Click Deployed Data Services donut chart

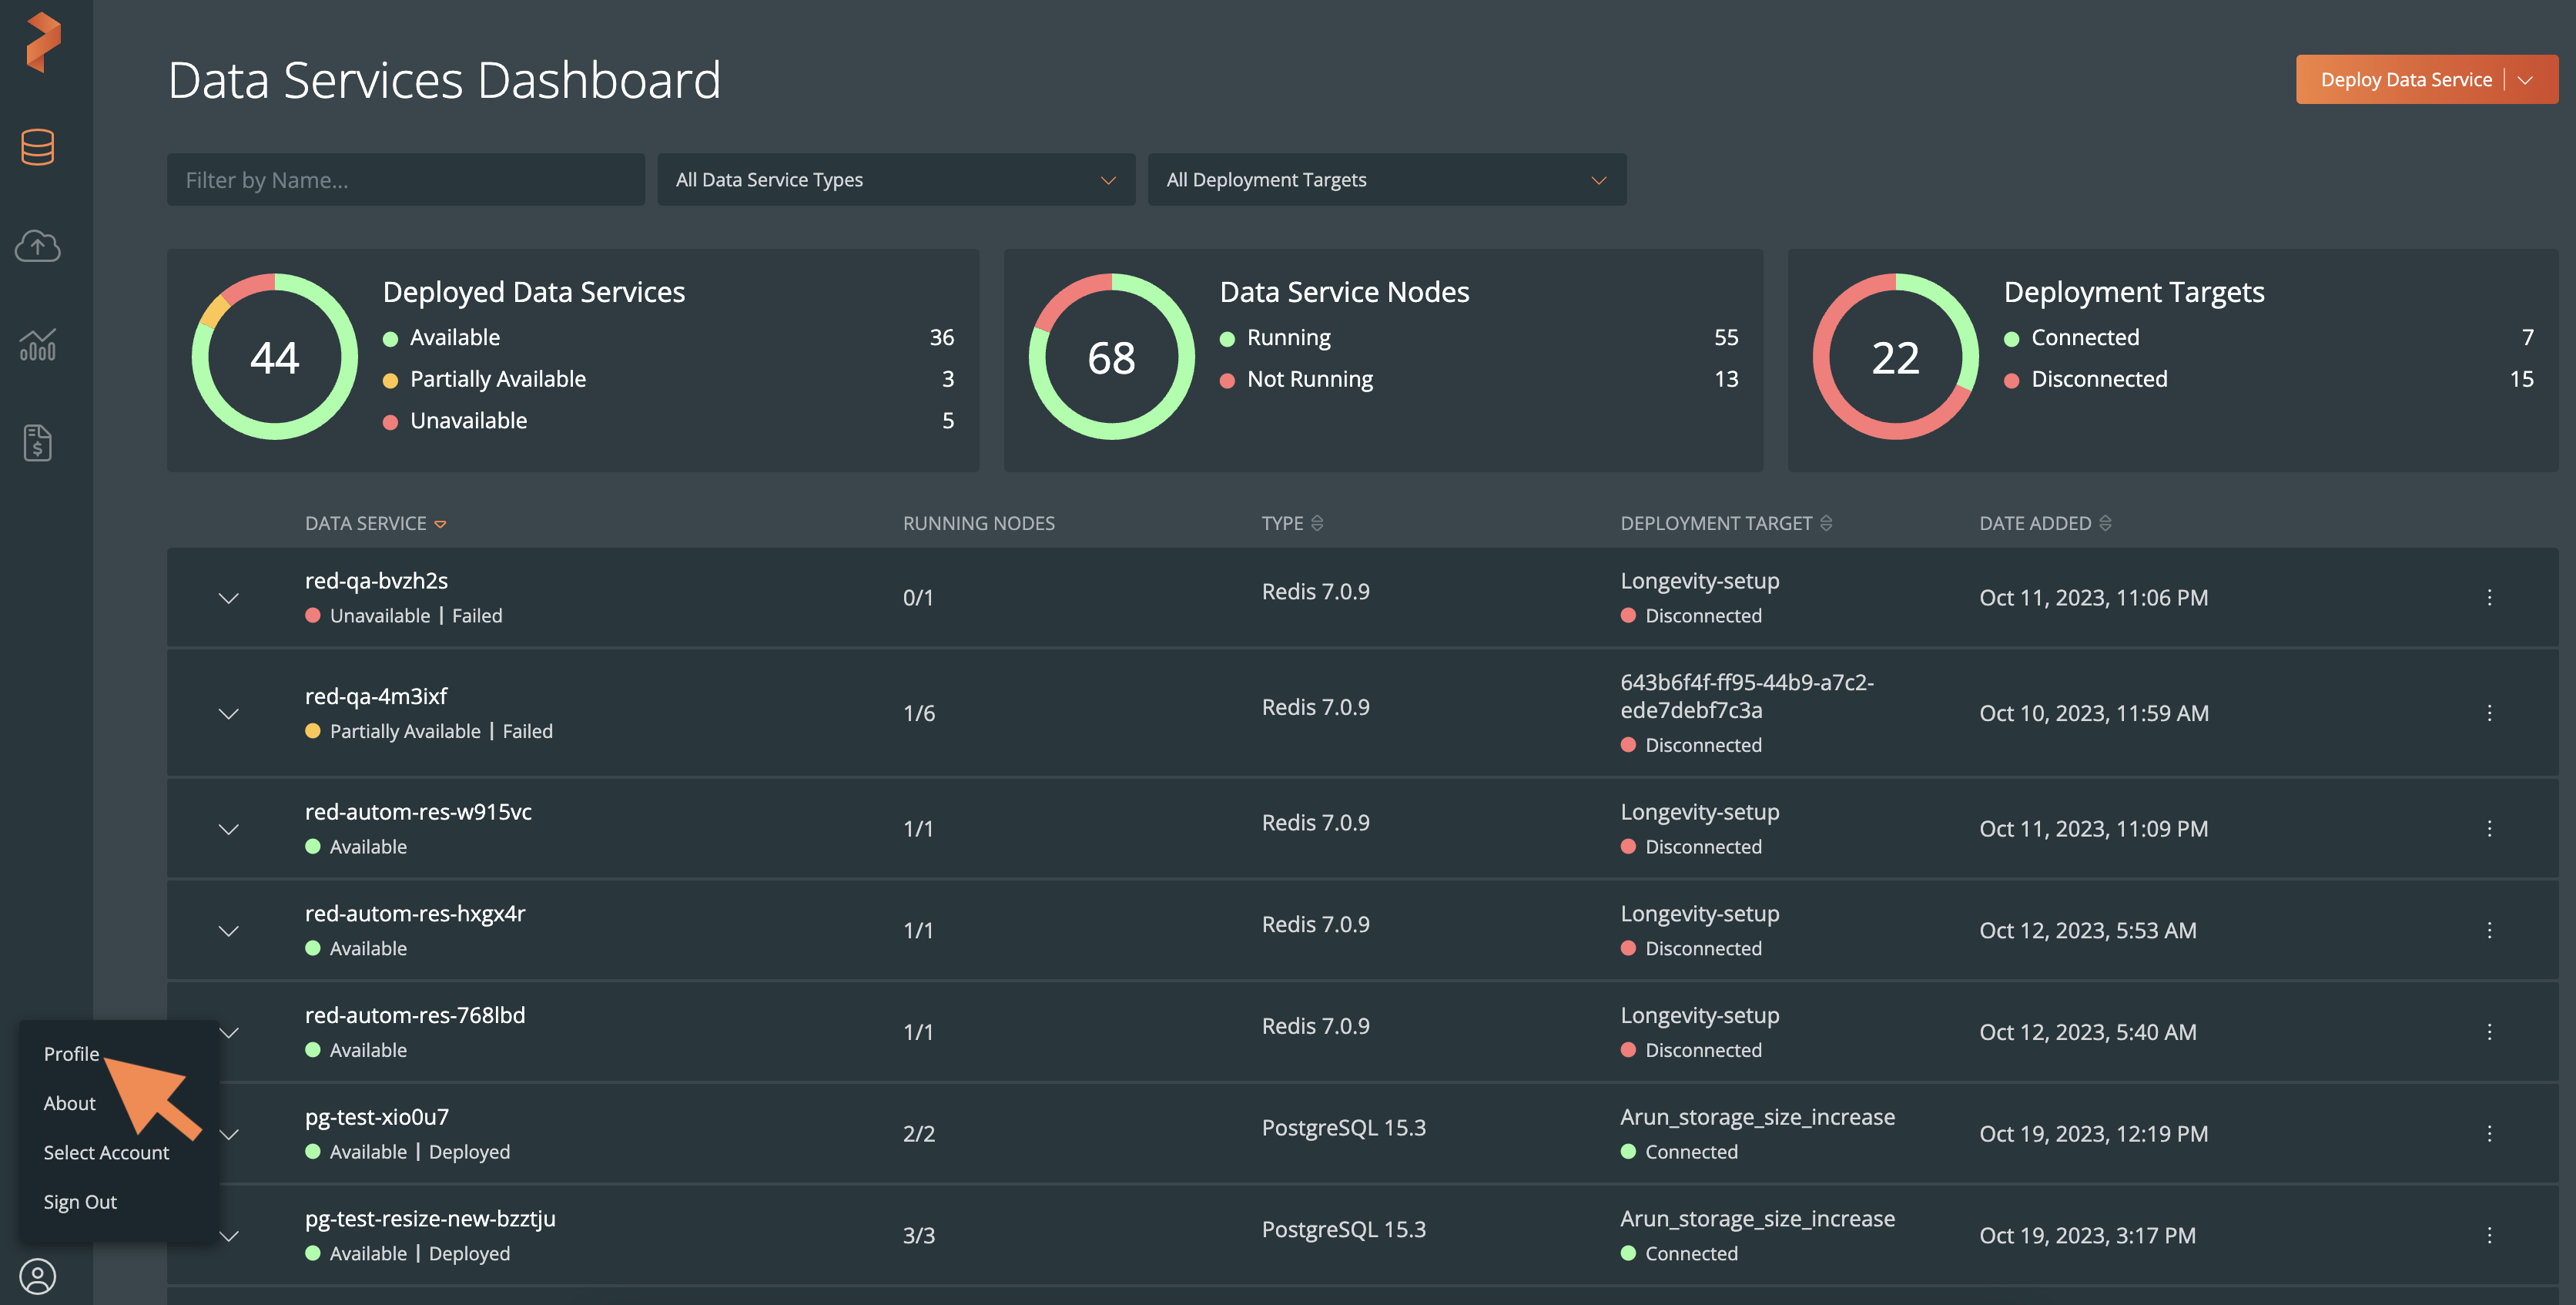pos(274,357)
